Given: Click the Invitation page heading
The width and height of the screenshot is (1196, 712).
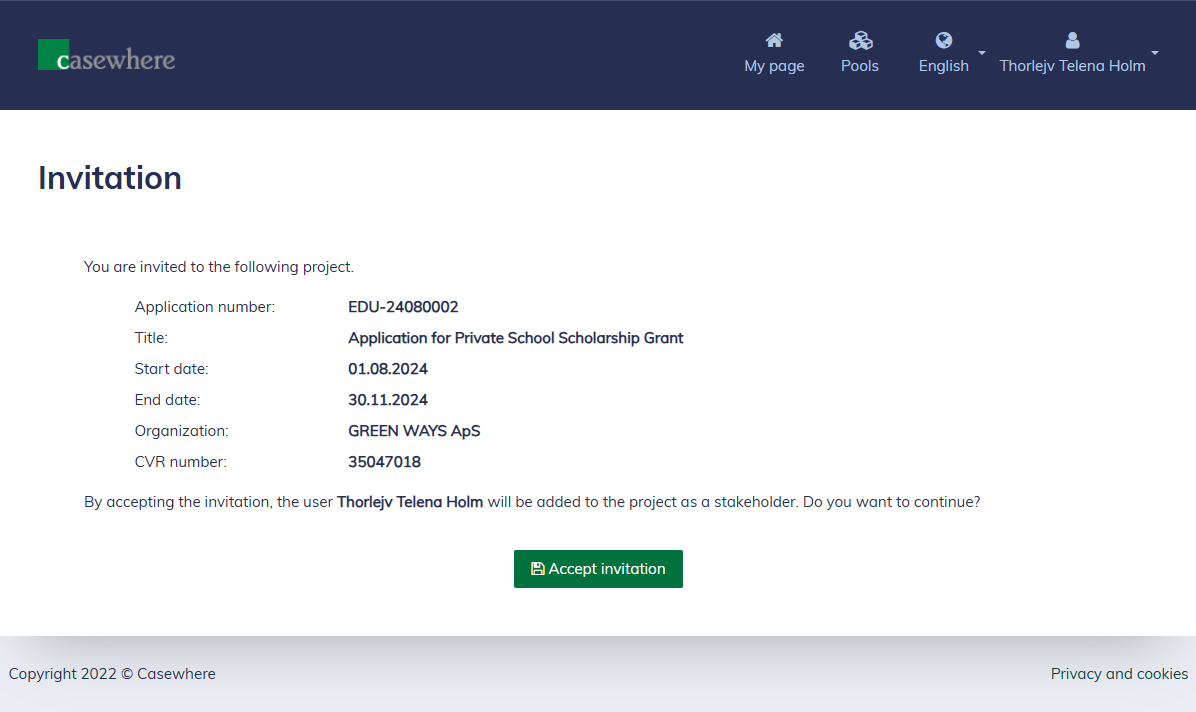Looking at the screenshot, I should [x=110, y=178].
